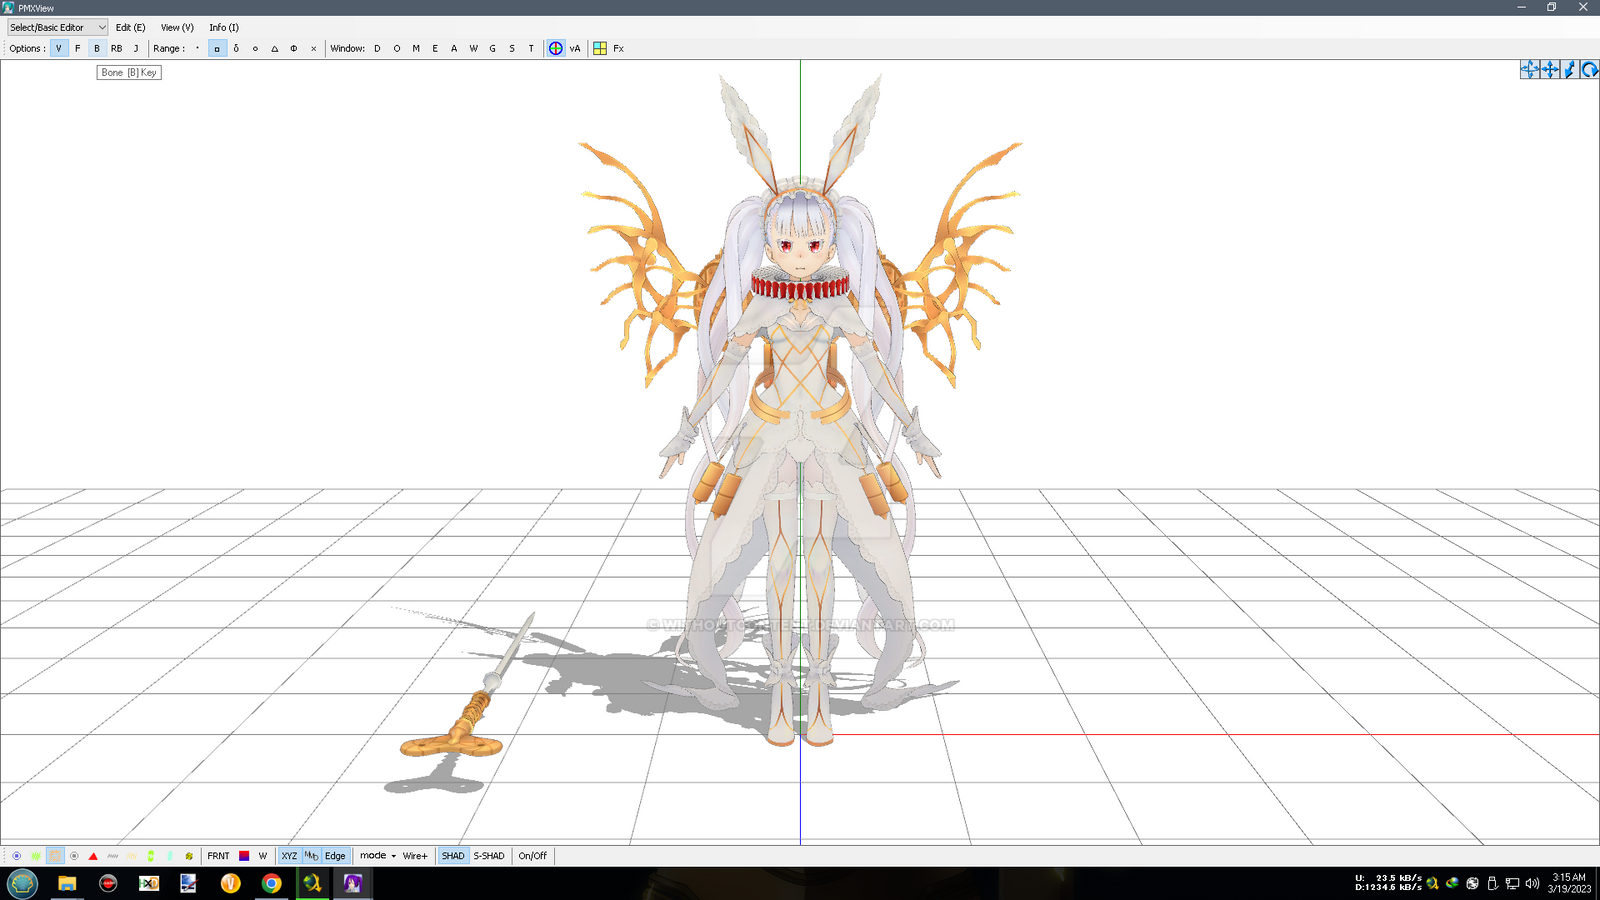Image resolution: width=1600 pixels, height=900 pixels.
Task: Click the blue camera rotate icon
Action: [1589, 69]
